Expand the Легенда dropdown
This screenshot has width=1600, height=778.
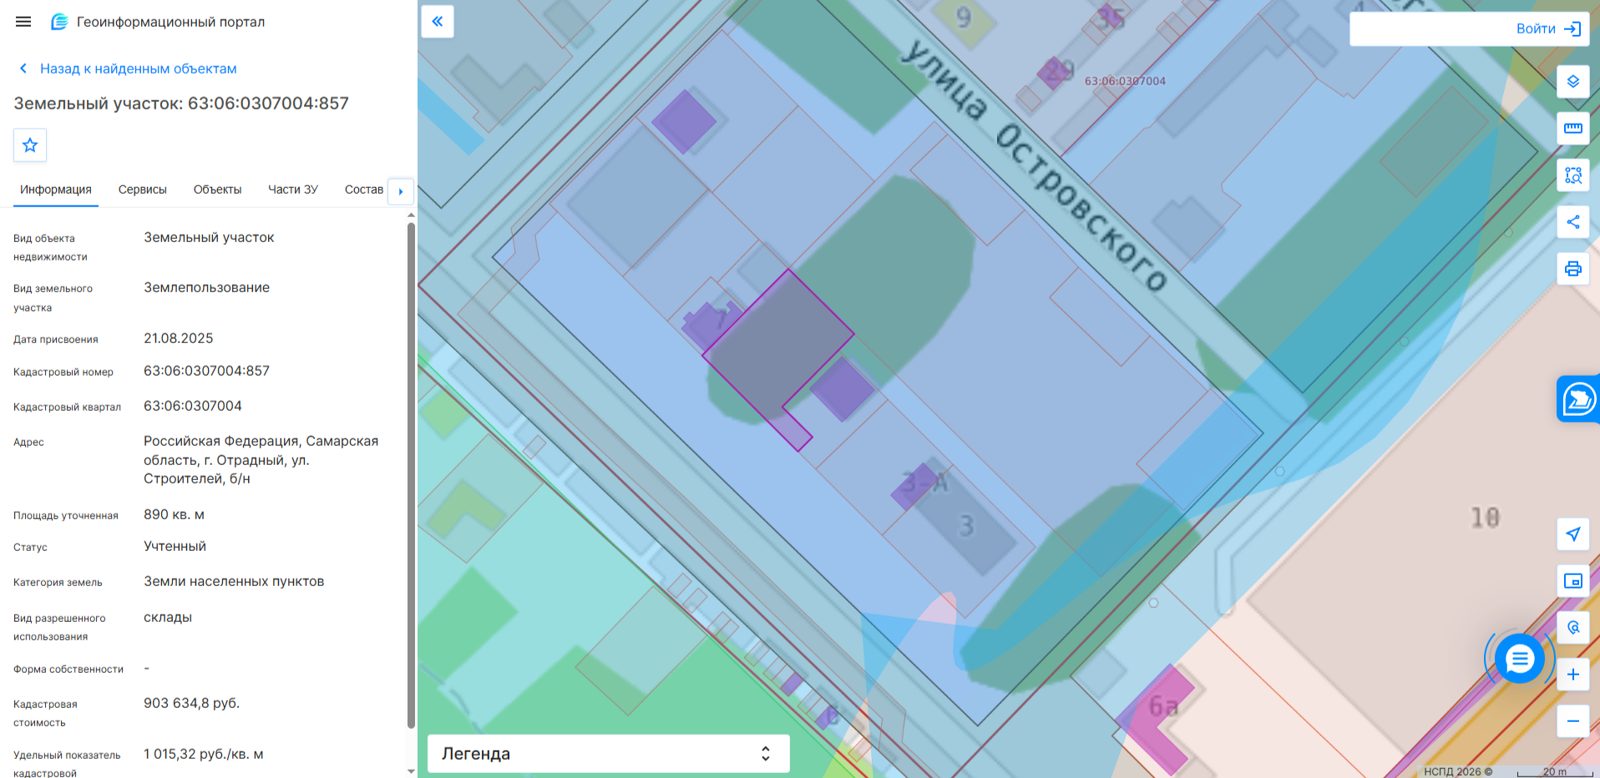609,754
